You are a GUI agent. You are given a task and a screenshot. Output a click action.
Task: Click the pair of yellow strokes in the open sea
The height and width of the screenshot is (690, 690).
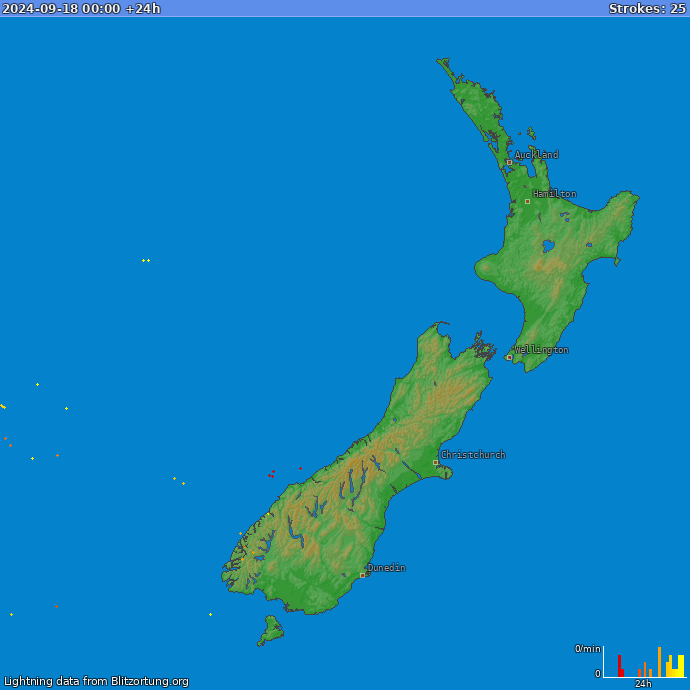point(146,261)
